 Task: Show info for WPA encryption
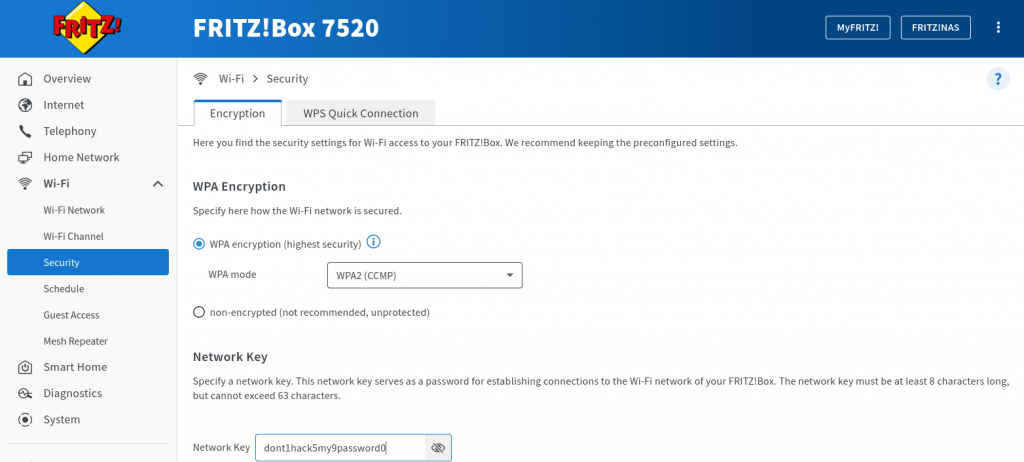coord(374,242)
